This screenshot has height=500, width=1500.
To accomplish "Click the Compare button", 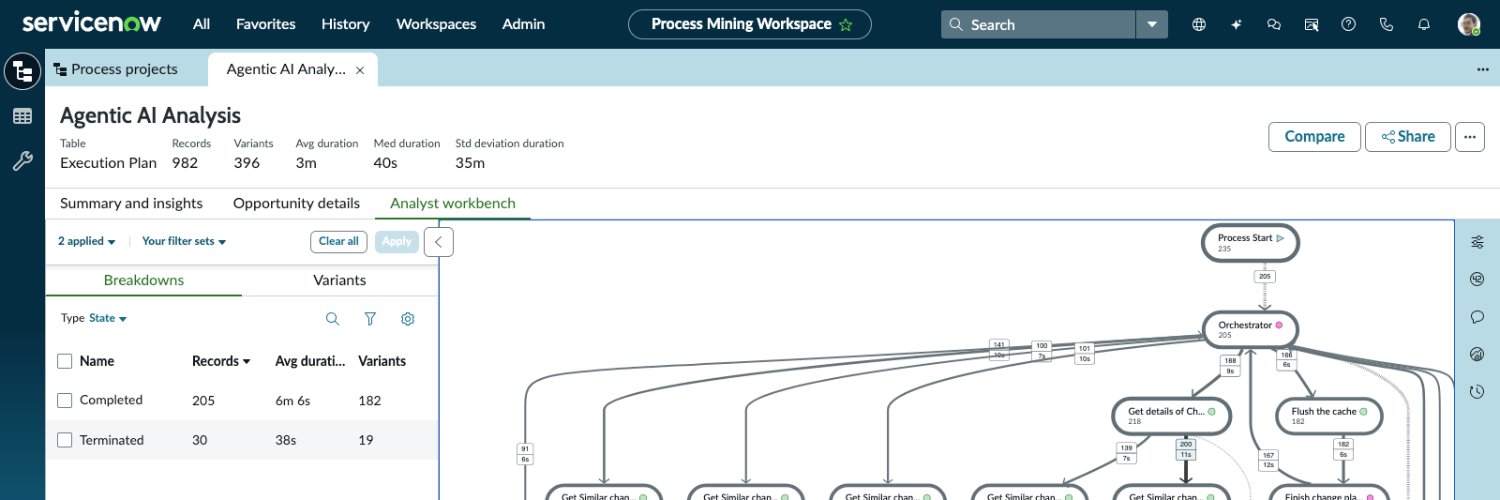I will pyautogui.click(x=1314, y=137).
